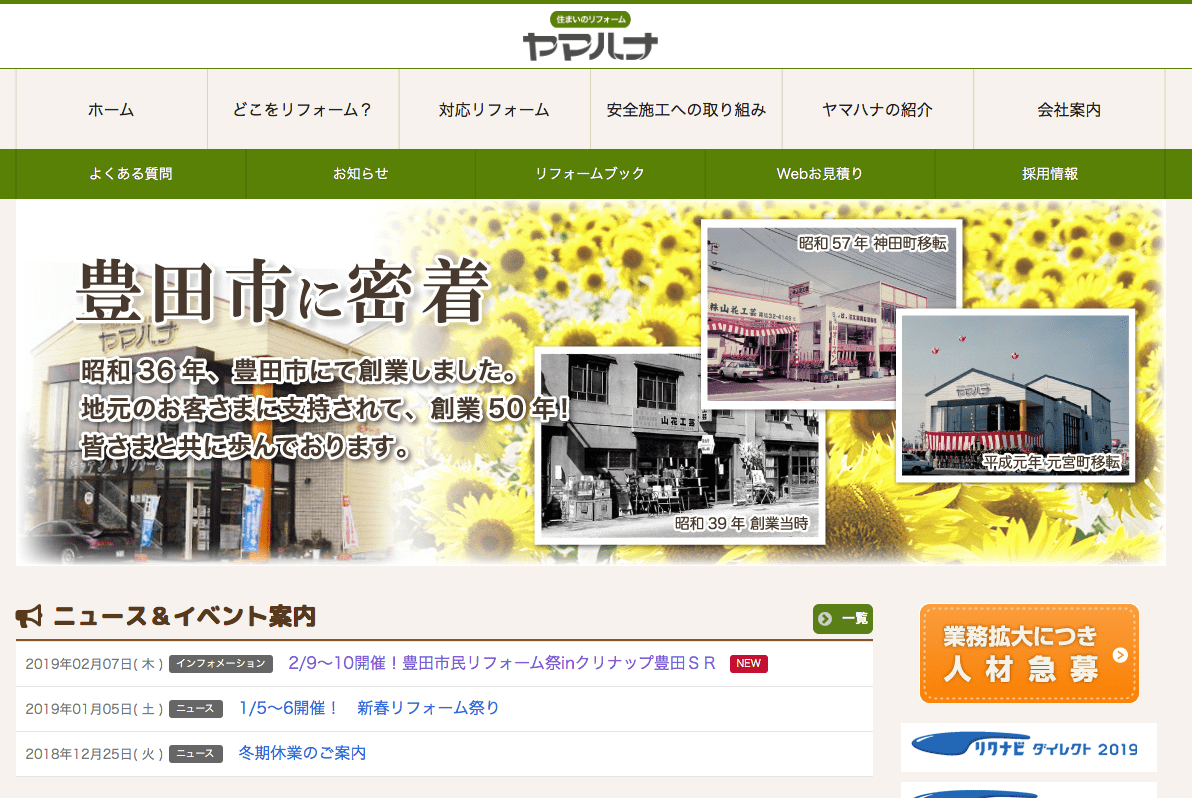This screenshot has width=1192, height=798.
Task: Open the リクナビダイレクト 2019 banner
Action: [x=1029, y=748]
